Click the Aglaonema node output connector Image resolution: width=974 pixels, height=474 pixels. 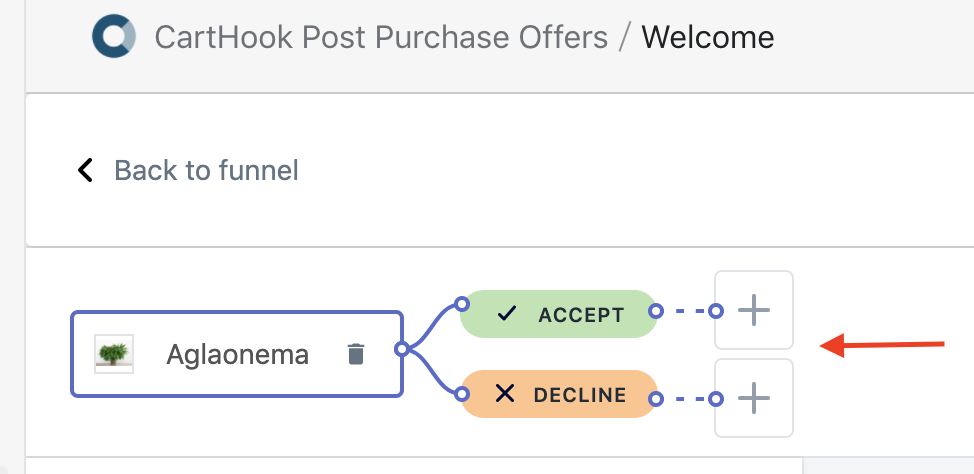[401, 349]
